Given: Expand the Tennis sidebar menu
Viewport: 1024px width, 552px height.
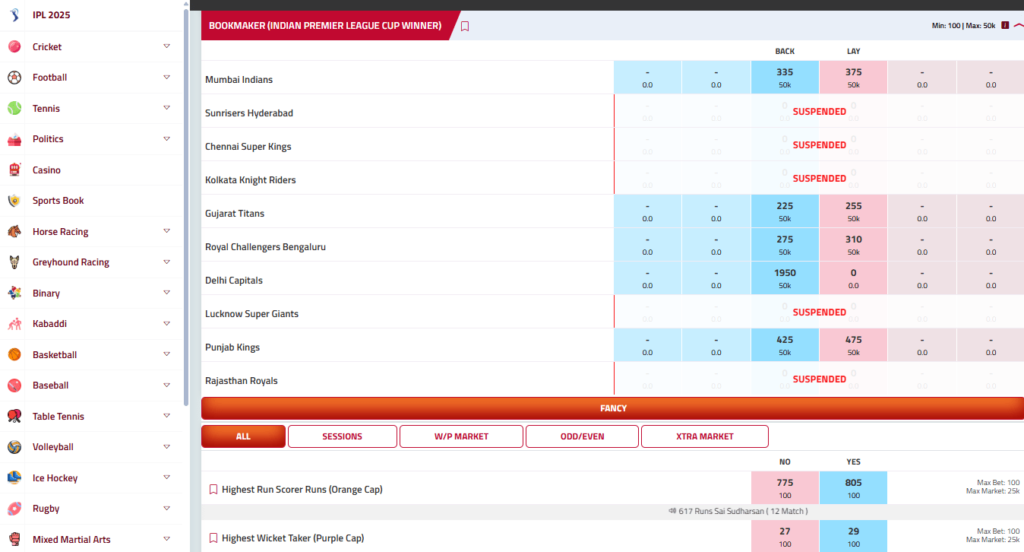Looking at the screenshot, I should (x=167, y=108).
